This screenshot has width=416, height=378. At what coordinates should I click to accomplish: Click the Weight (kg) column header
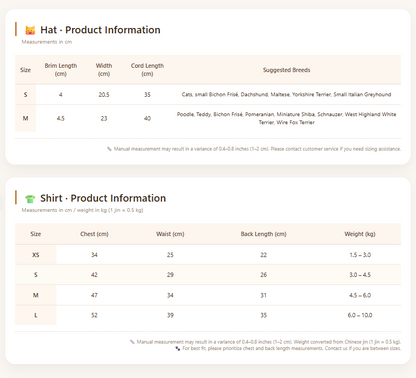[360, 234]
